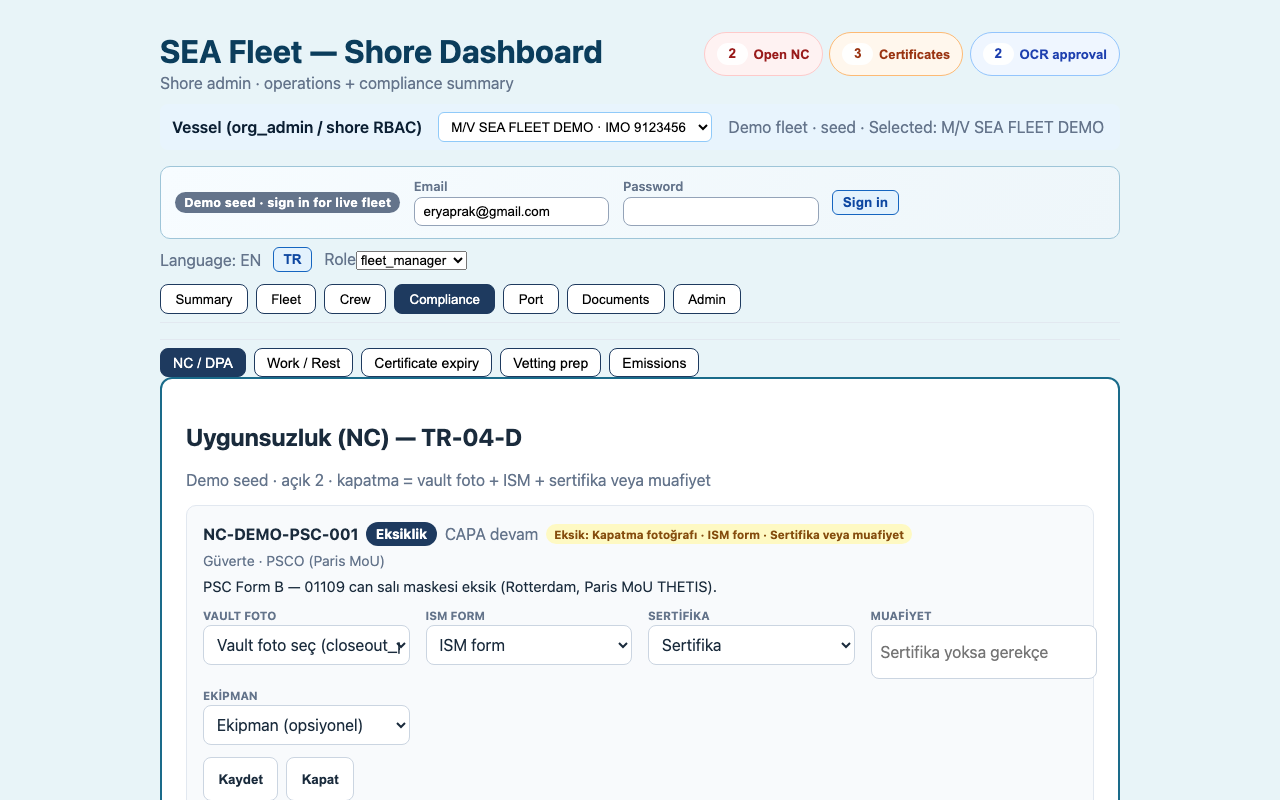The image size is (1280, 800).
Task: Focus the Password input field
Action: click(721, 211)
